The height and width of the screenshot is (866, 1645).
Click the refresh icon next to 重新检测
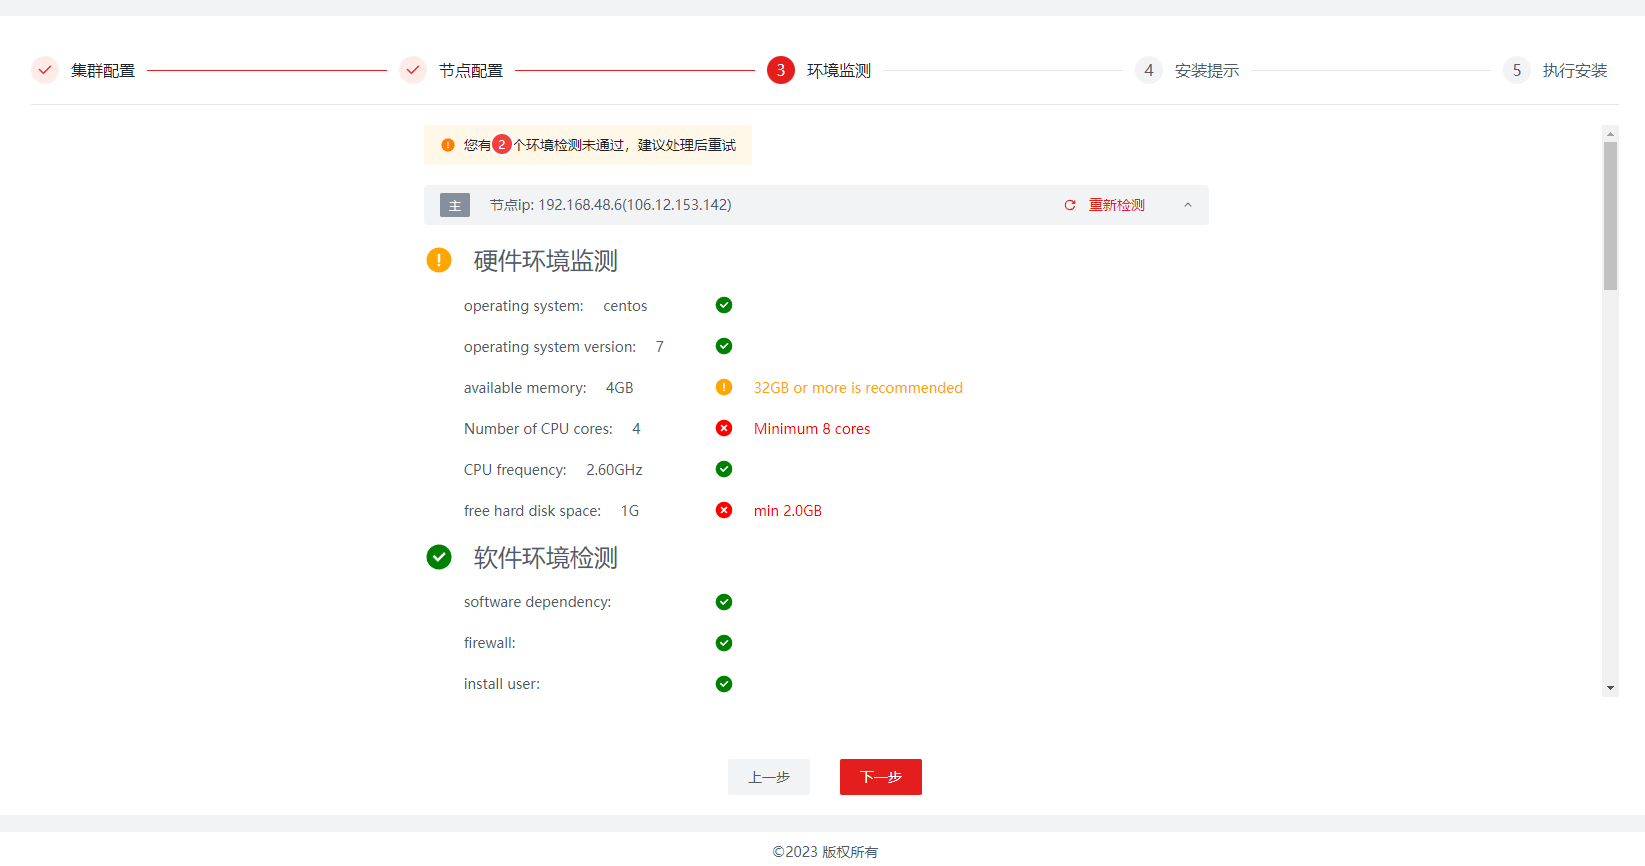pyautogui.click(x=1070, y=205)
